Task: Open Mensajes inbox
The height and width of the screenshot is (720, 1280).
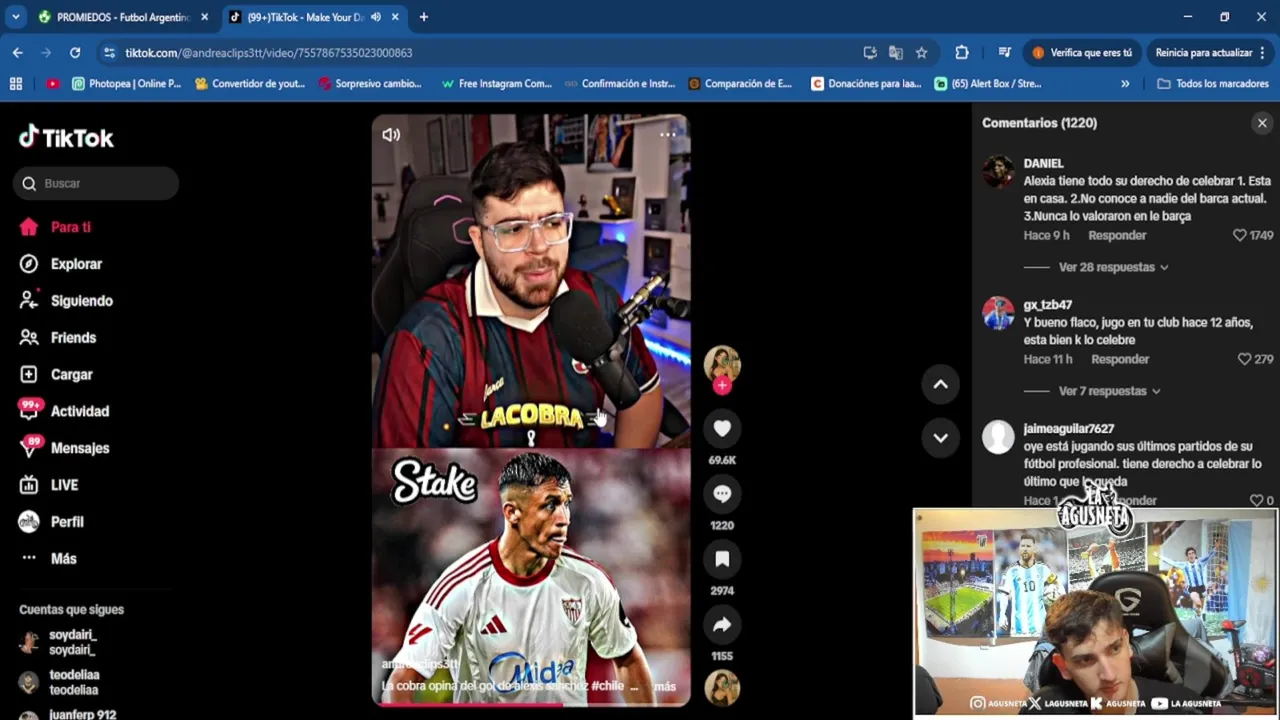Action: coord(65,448)
